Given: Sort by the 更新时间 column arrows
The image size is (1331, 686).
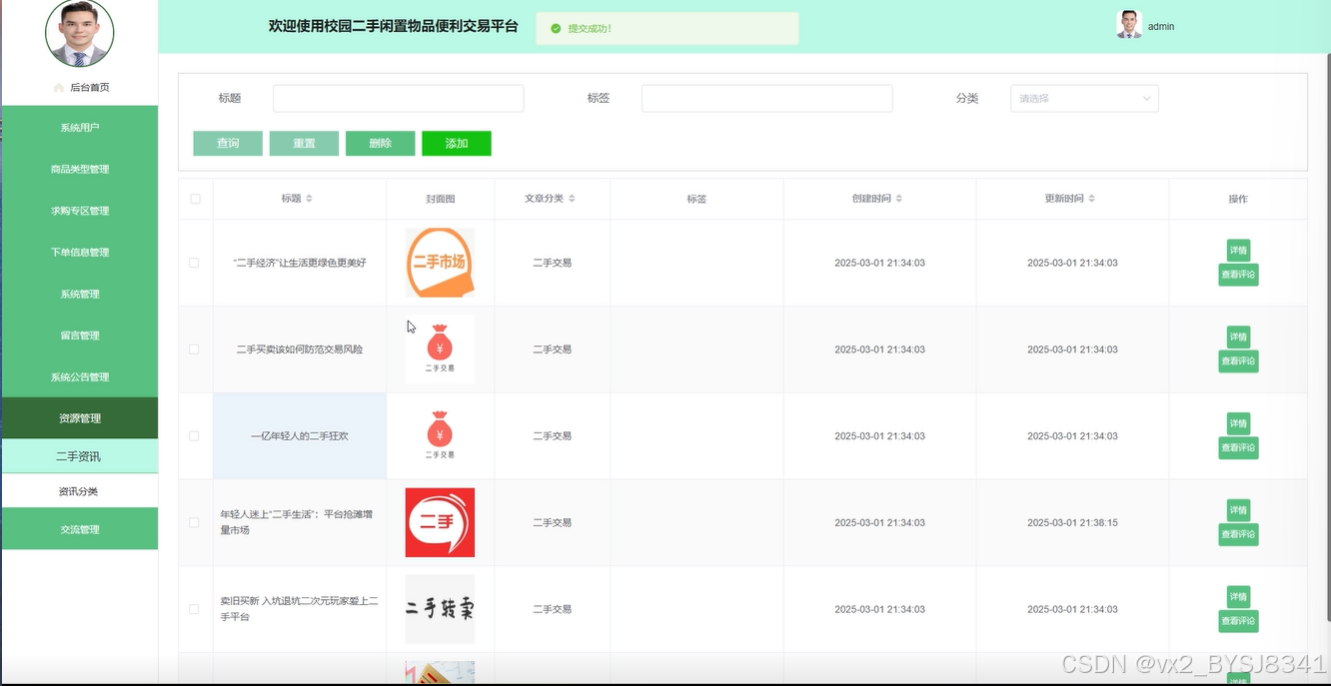Looking at the screenshot, I should click(x=1092, y=199).
